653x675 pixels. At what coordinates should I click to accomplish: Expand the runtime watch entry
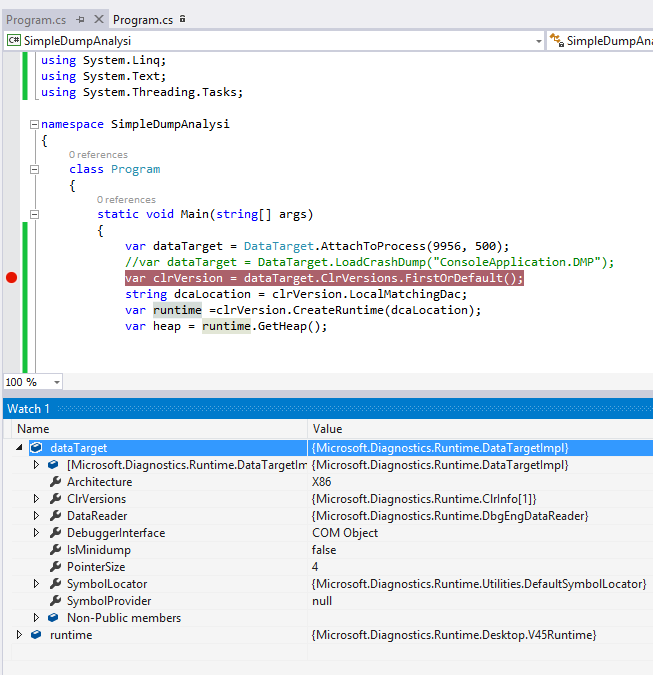[x=19, y=635]
